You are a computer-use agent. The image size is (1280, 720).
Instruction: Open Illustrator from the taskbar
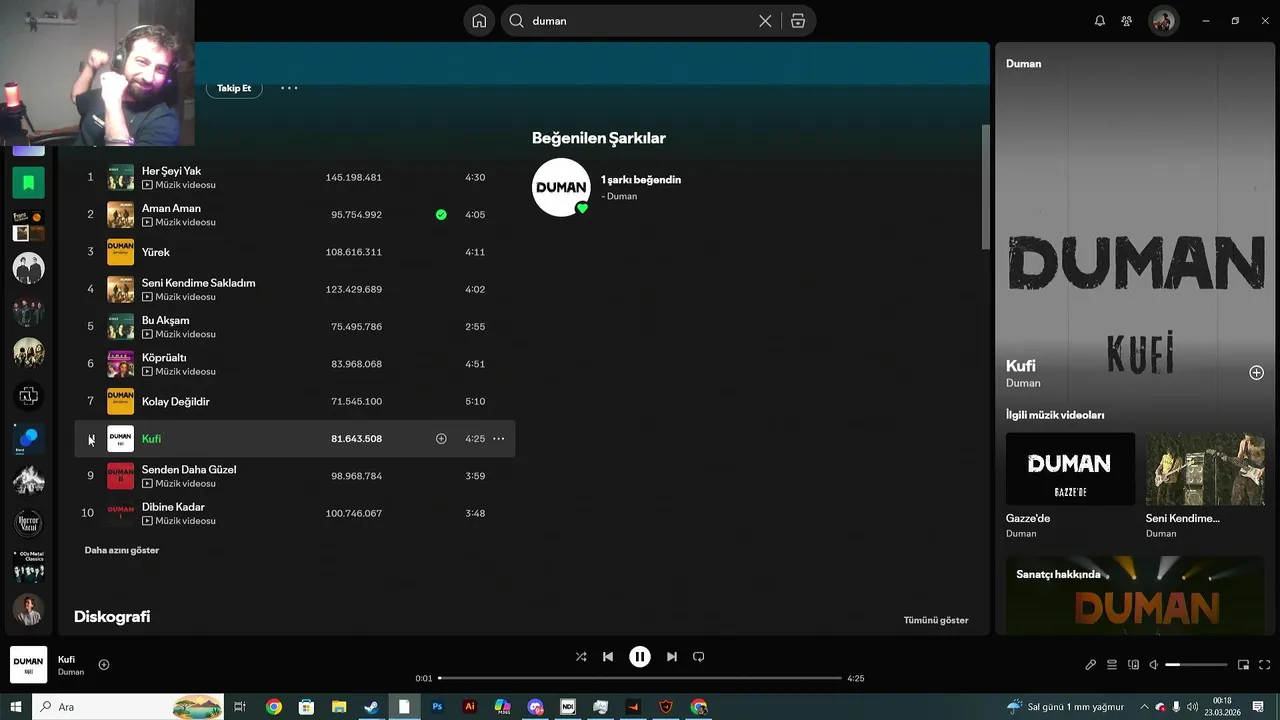tap(470, 707)
